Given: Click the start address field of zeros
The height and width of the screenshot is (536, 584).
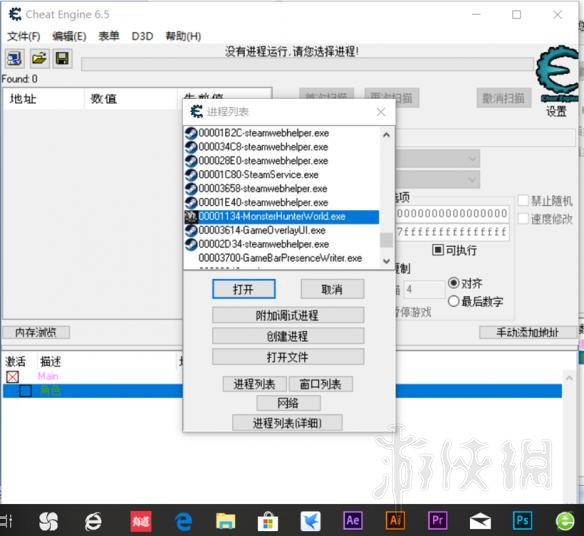Looking at the screenshot, I should pos(452,213).
